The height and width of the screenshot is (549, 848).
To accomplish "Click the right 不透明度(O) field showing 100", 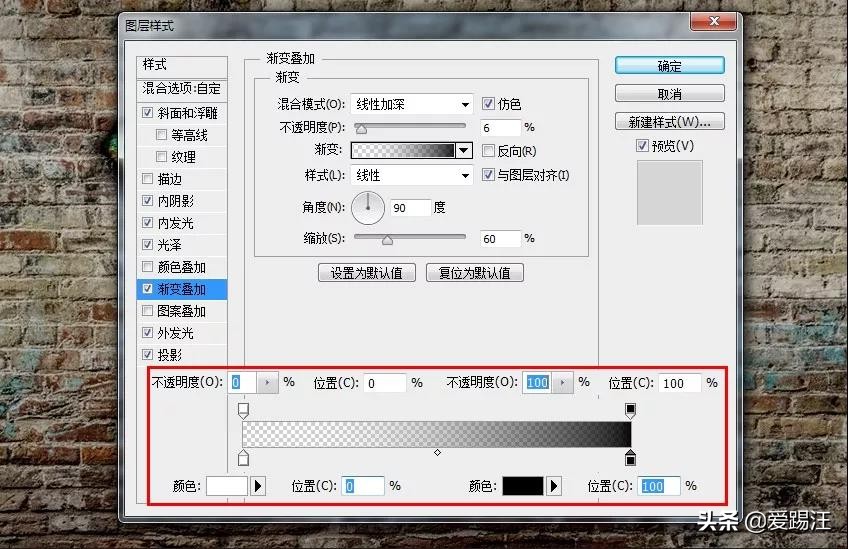I will point(538,382).
